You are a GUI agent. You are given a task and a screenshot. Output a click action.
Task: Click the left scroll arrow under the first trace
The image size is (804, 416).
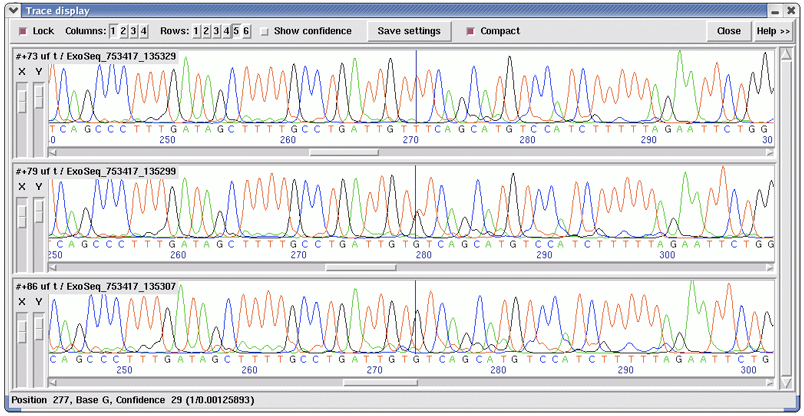(x=53, y=153)
